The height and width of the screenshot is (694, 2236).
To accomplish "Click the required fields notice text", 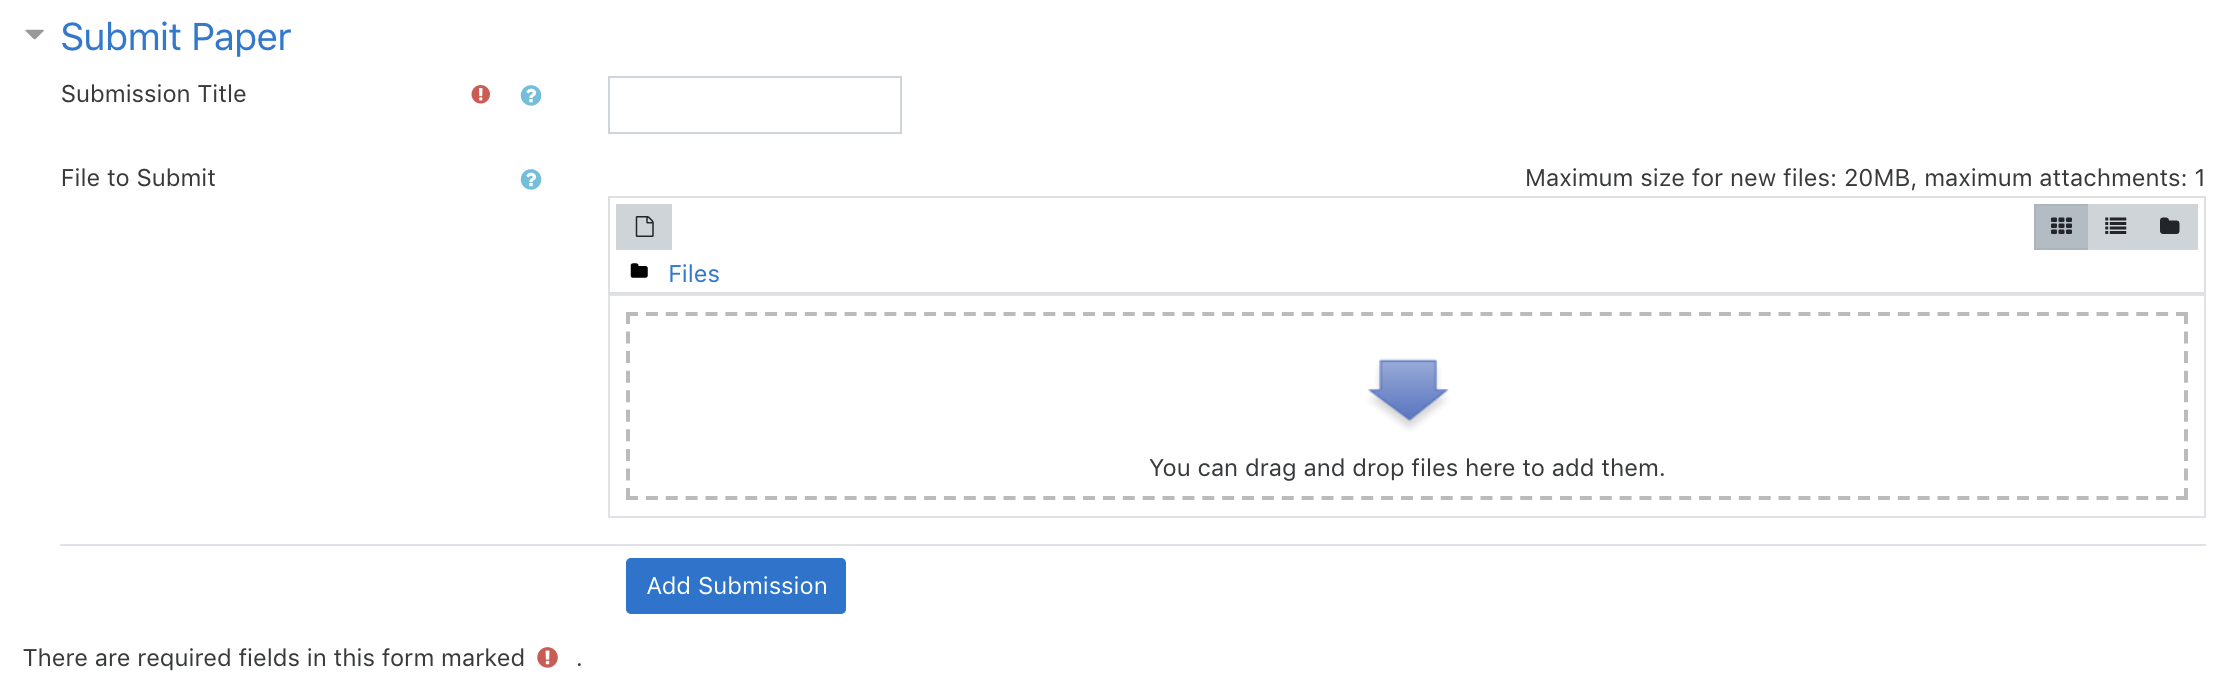I will [x=273, y=658].
